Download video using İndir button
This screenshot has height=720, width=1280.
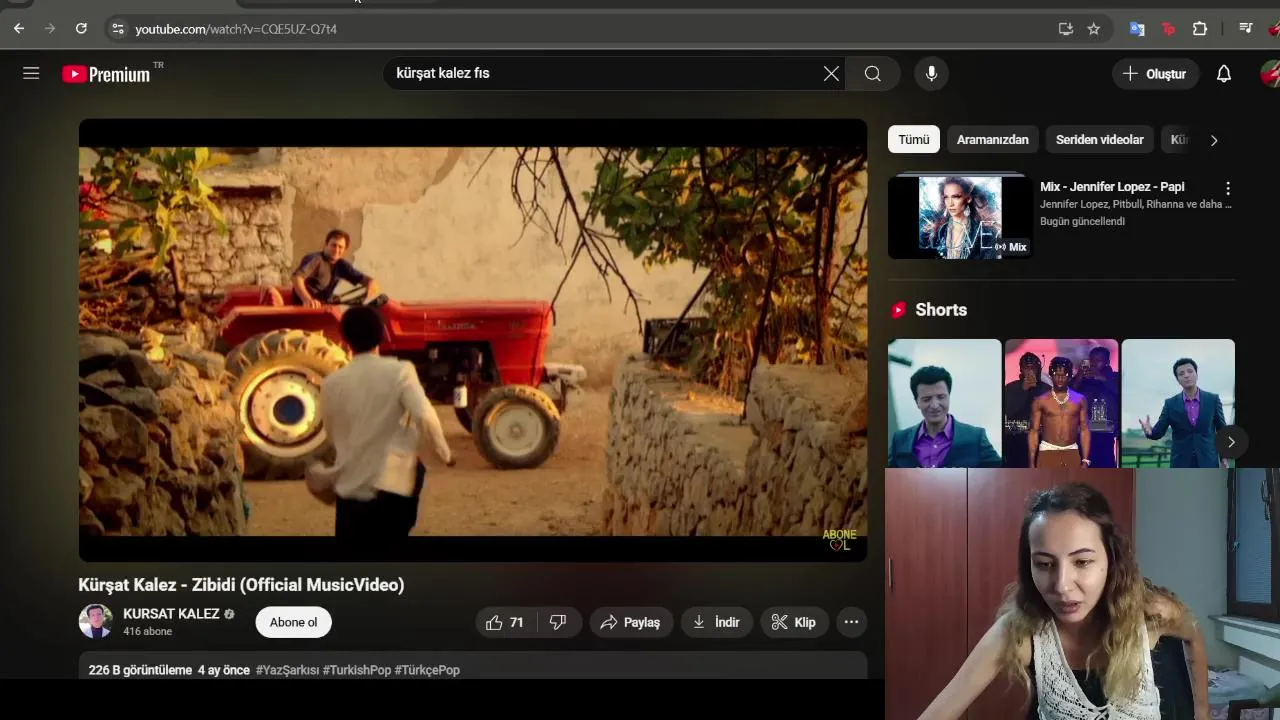[x=717, y=622]
